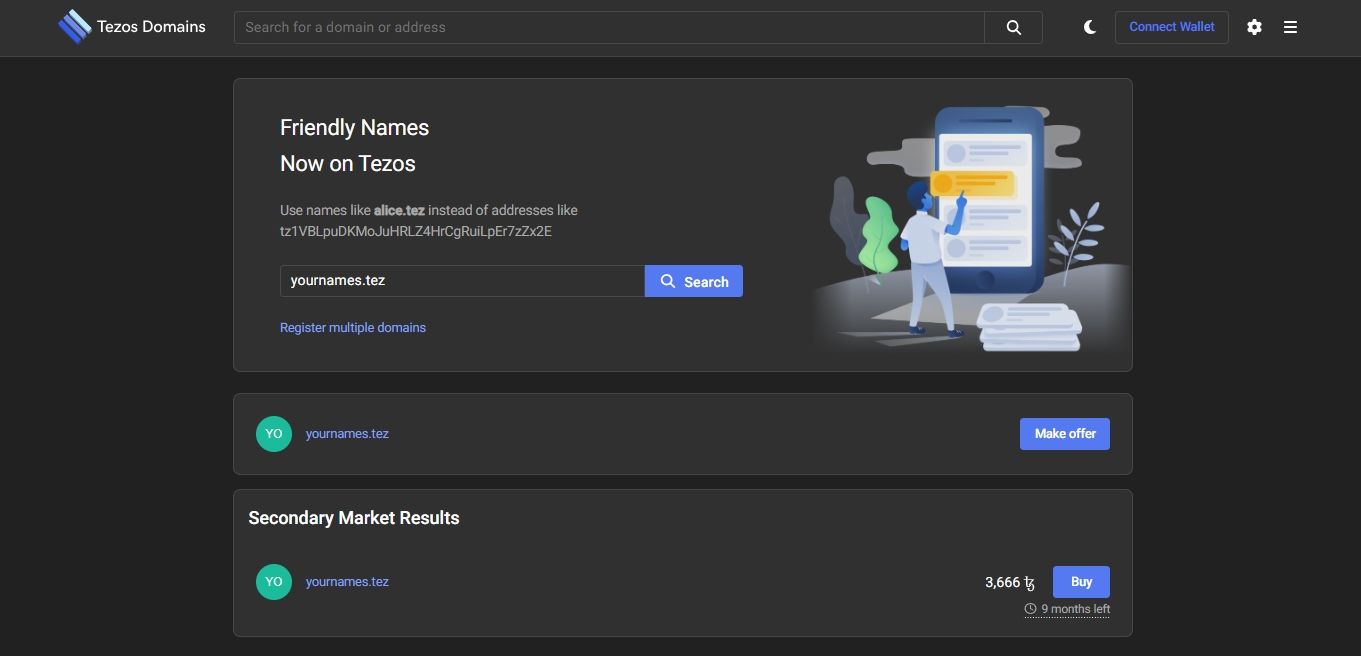Click the 3,666 tez price

pos(1010,582)
